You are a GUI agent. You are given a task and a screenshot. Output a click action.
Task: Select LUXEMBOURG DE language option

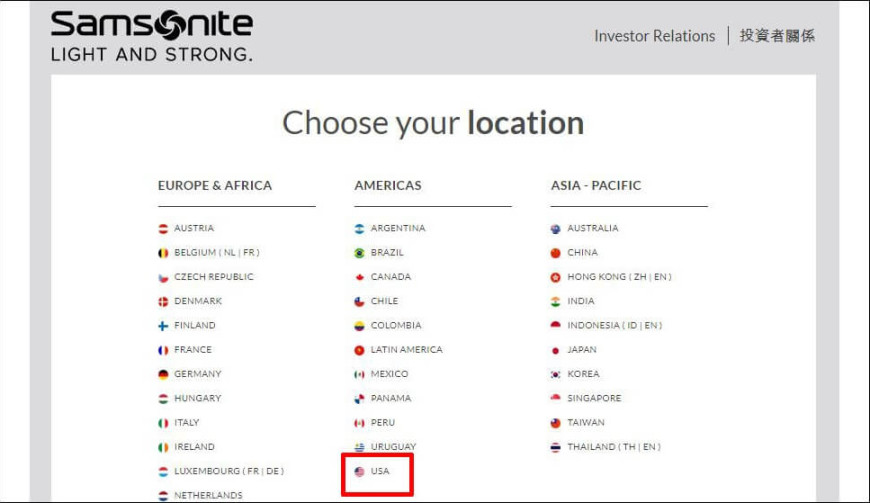coord(272,471)
